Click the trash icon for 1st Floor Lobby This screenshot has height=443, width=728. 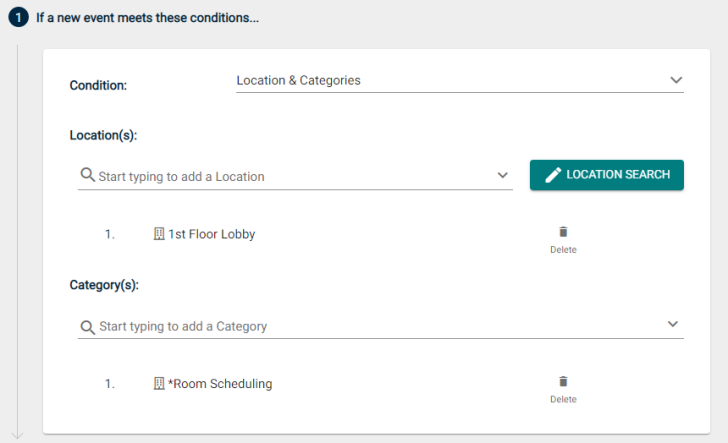pos(563,232)
